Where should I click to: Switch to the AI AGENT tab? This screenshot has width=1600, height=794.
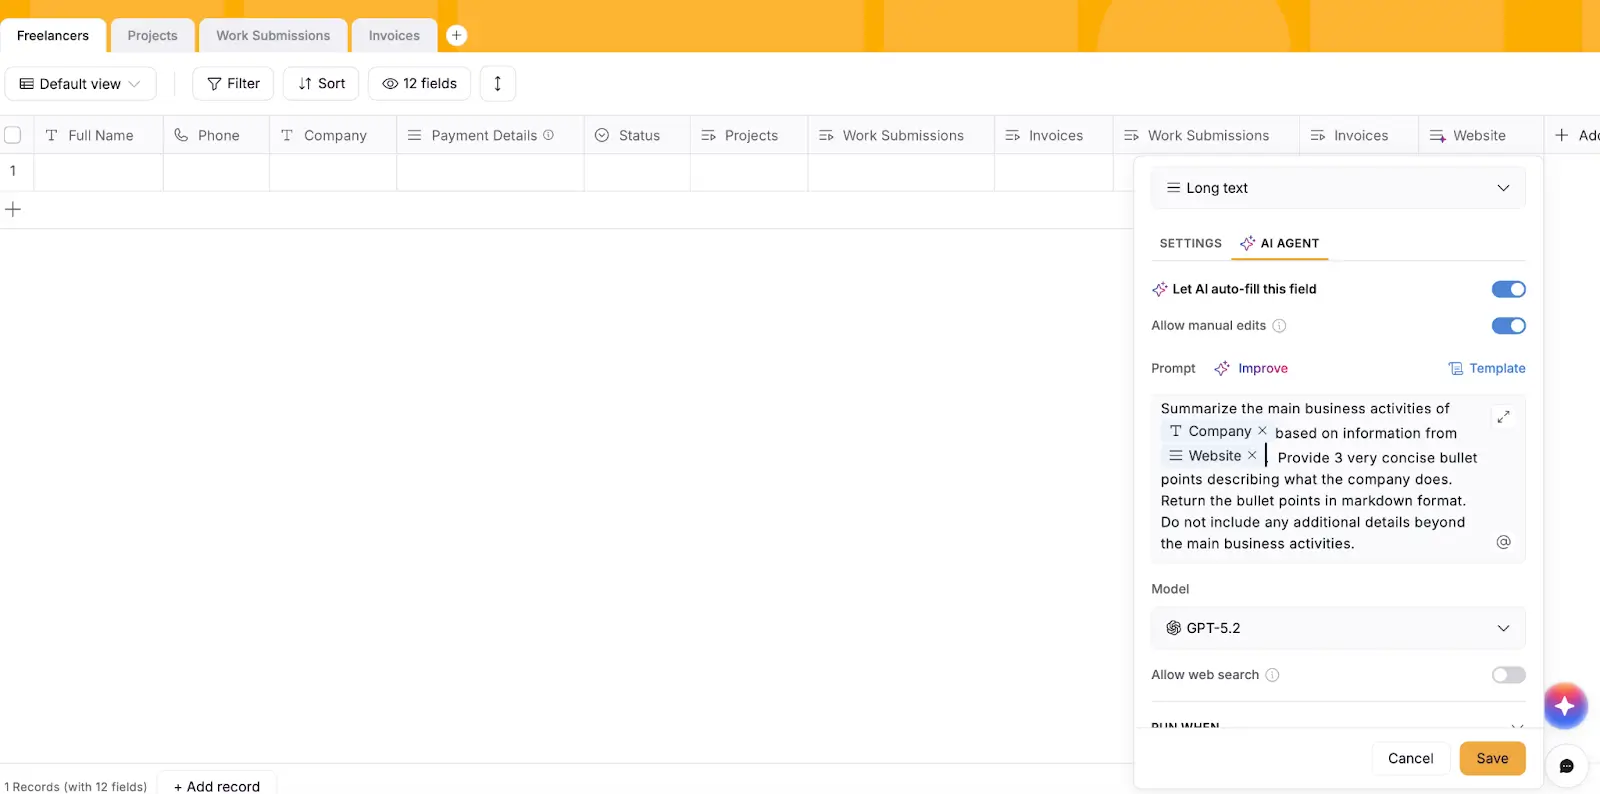(1280, 243)
